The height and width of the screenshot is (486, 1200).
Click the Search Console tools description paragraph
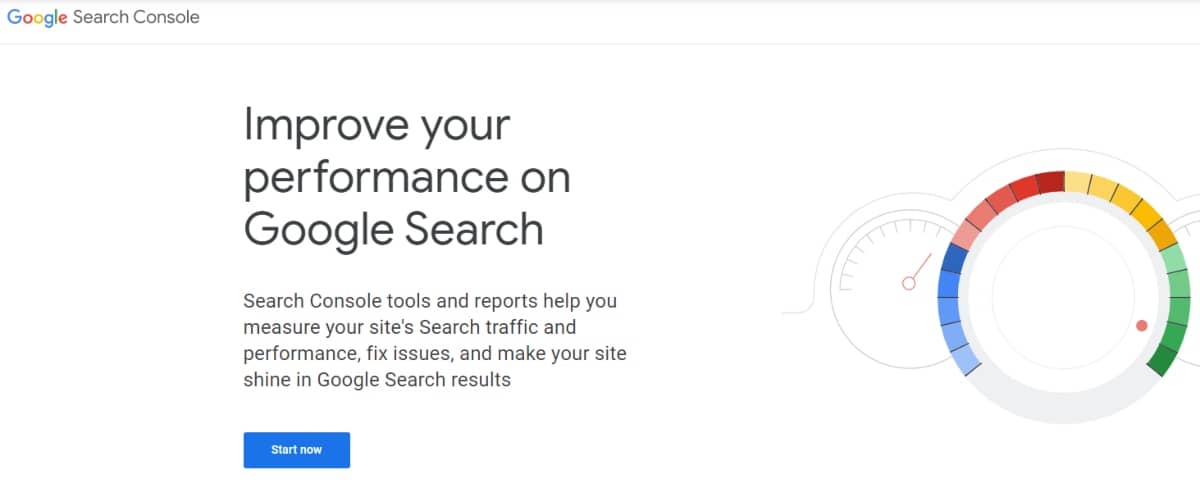coord(434,340)
